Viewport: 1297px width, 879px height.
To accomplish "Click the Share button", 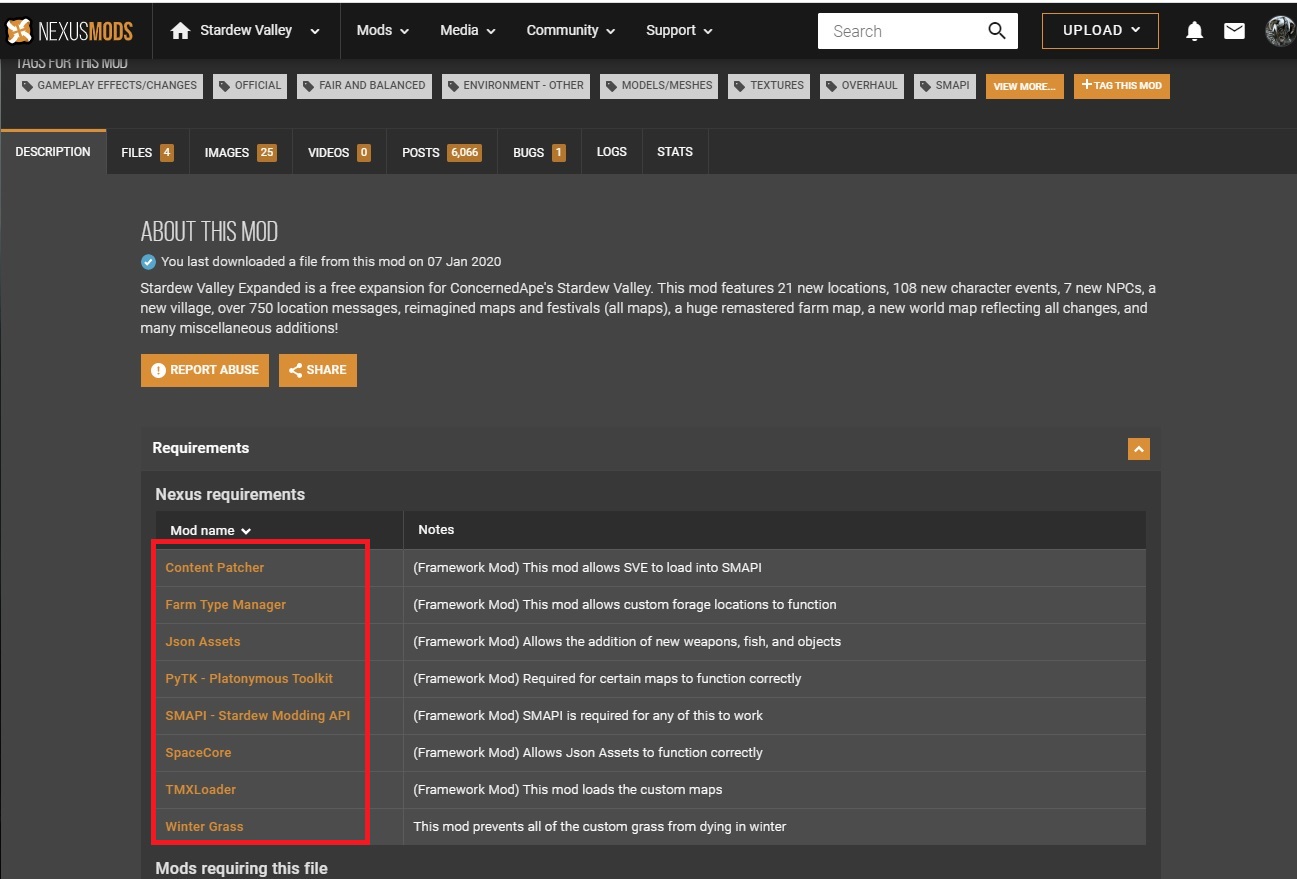I will [318, 370].
